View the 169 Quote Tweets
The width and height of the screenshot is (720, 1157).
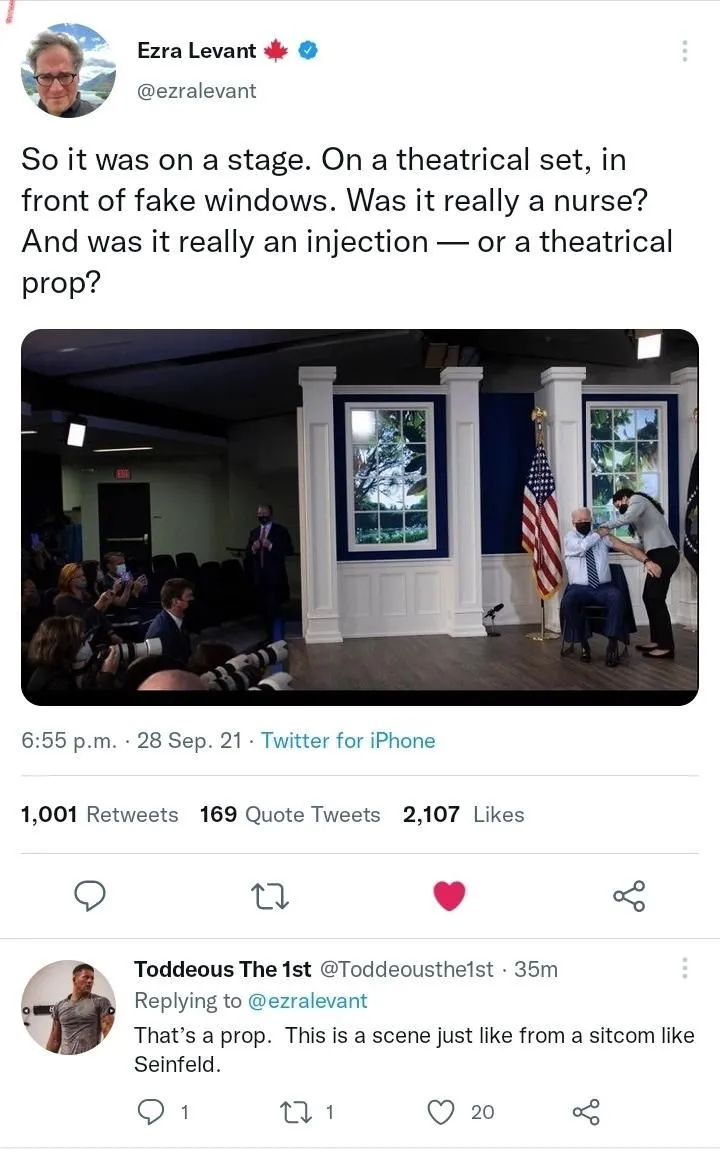coord(290,815)
